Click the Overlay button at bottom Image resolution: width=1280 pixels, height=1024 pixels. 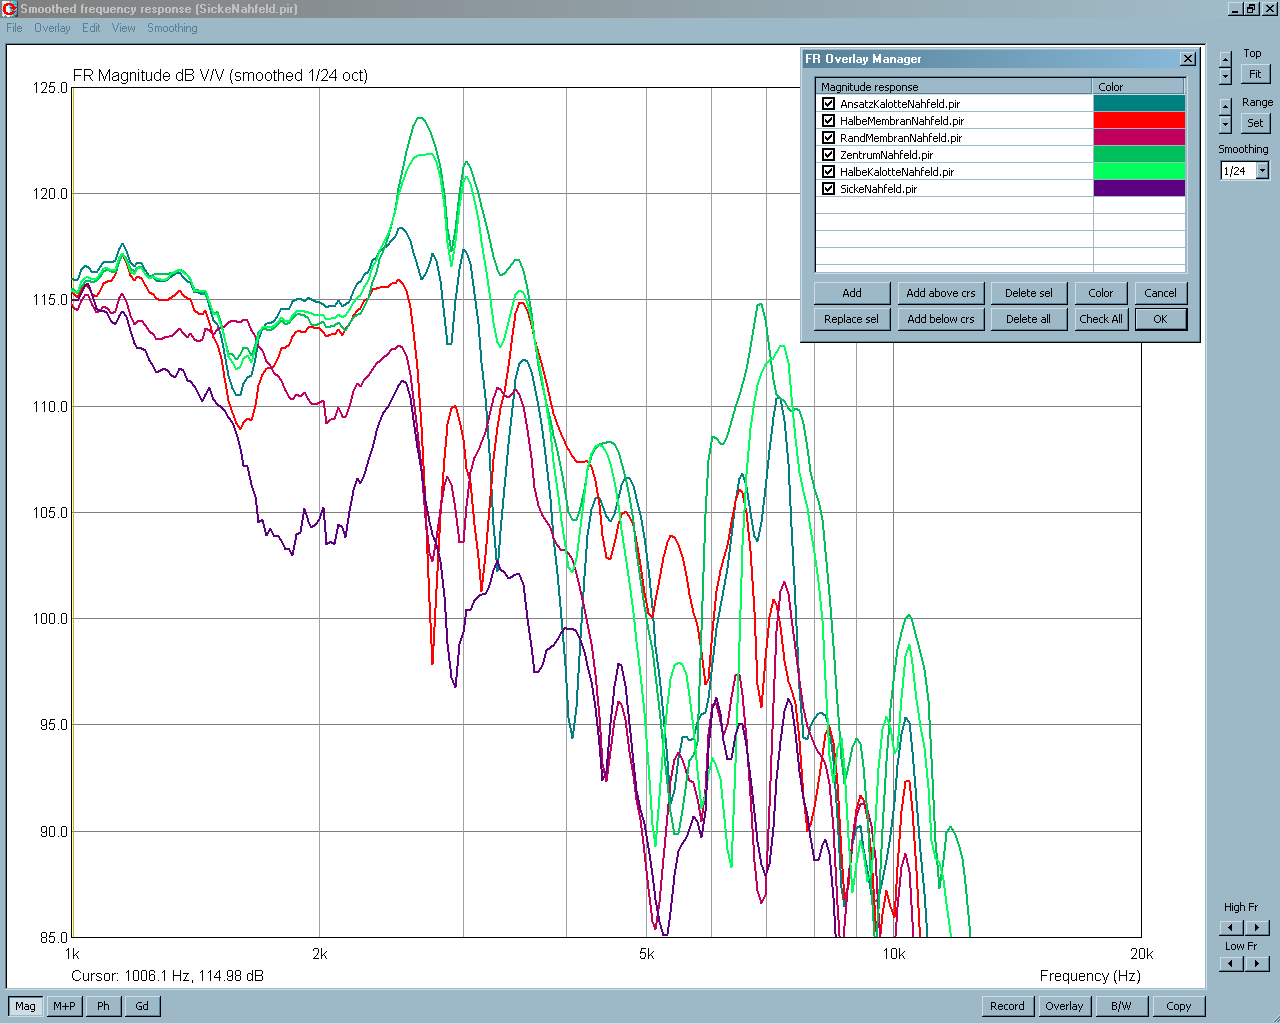coord(1064,1006)
